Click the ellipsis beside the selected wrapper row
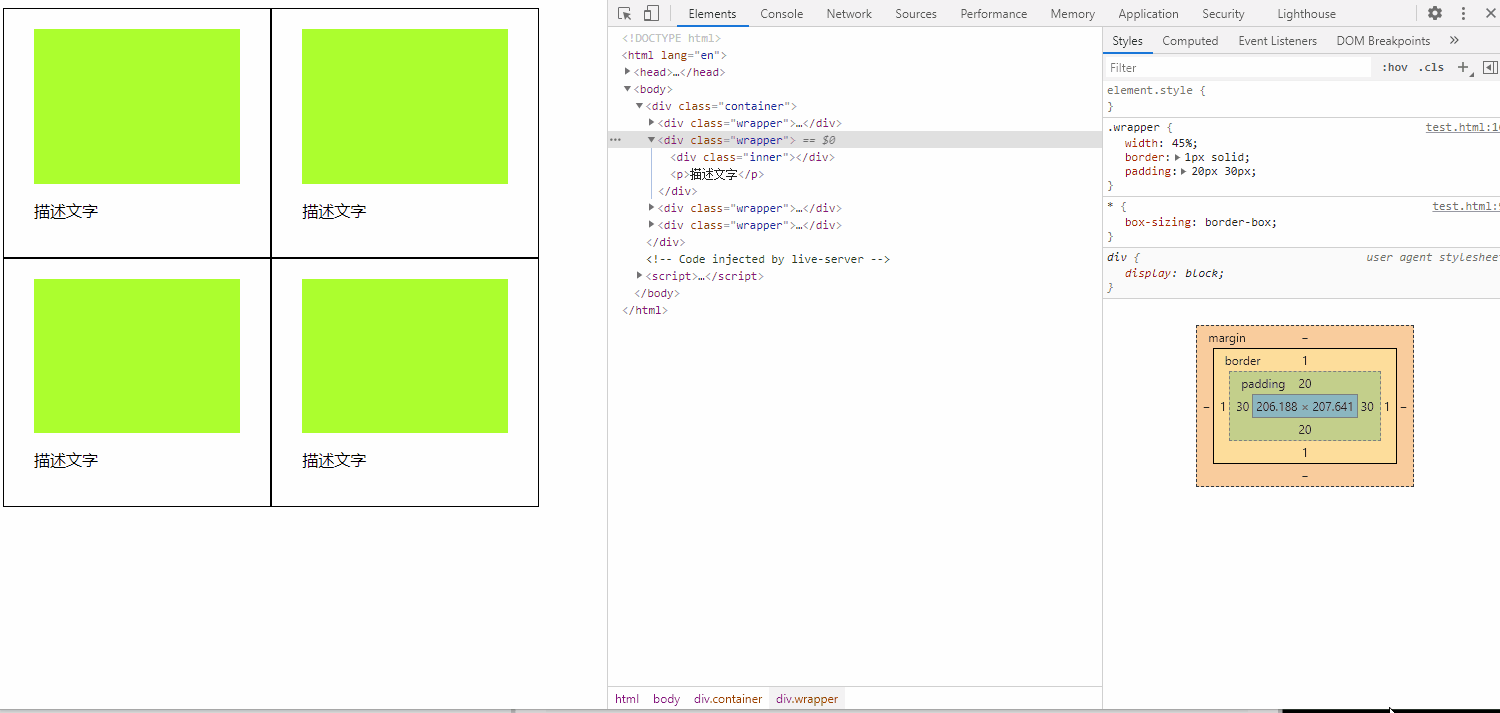This screenshot has width=1500, height=713. [616, 140]
